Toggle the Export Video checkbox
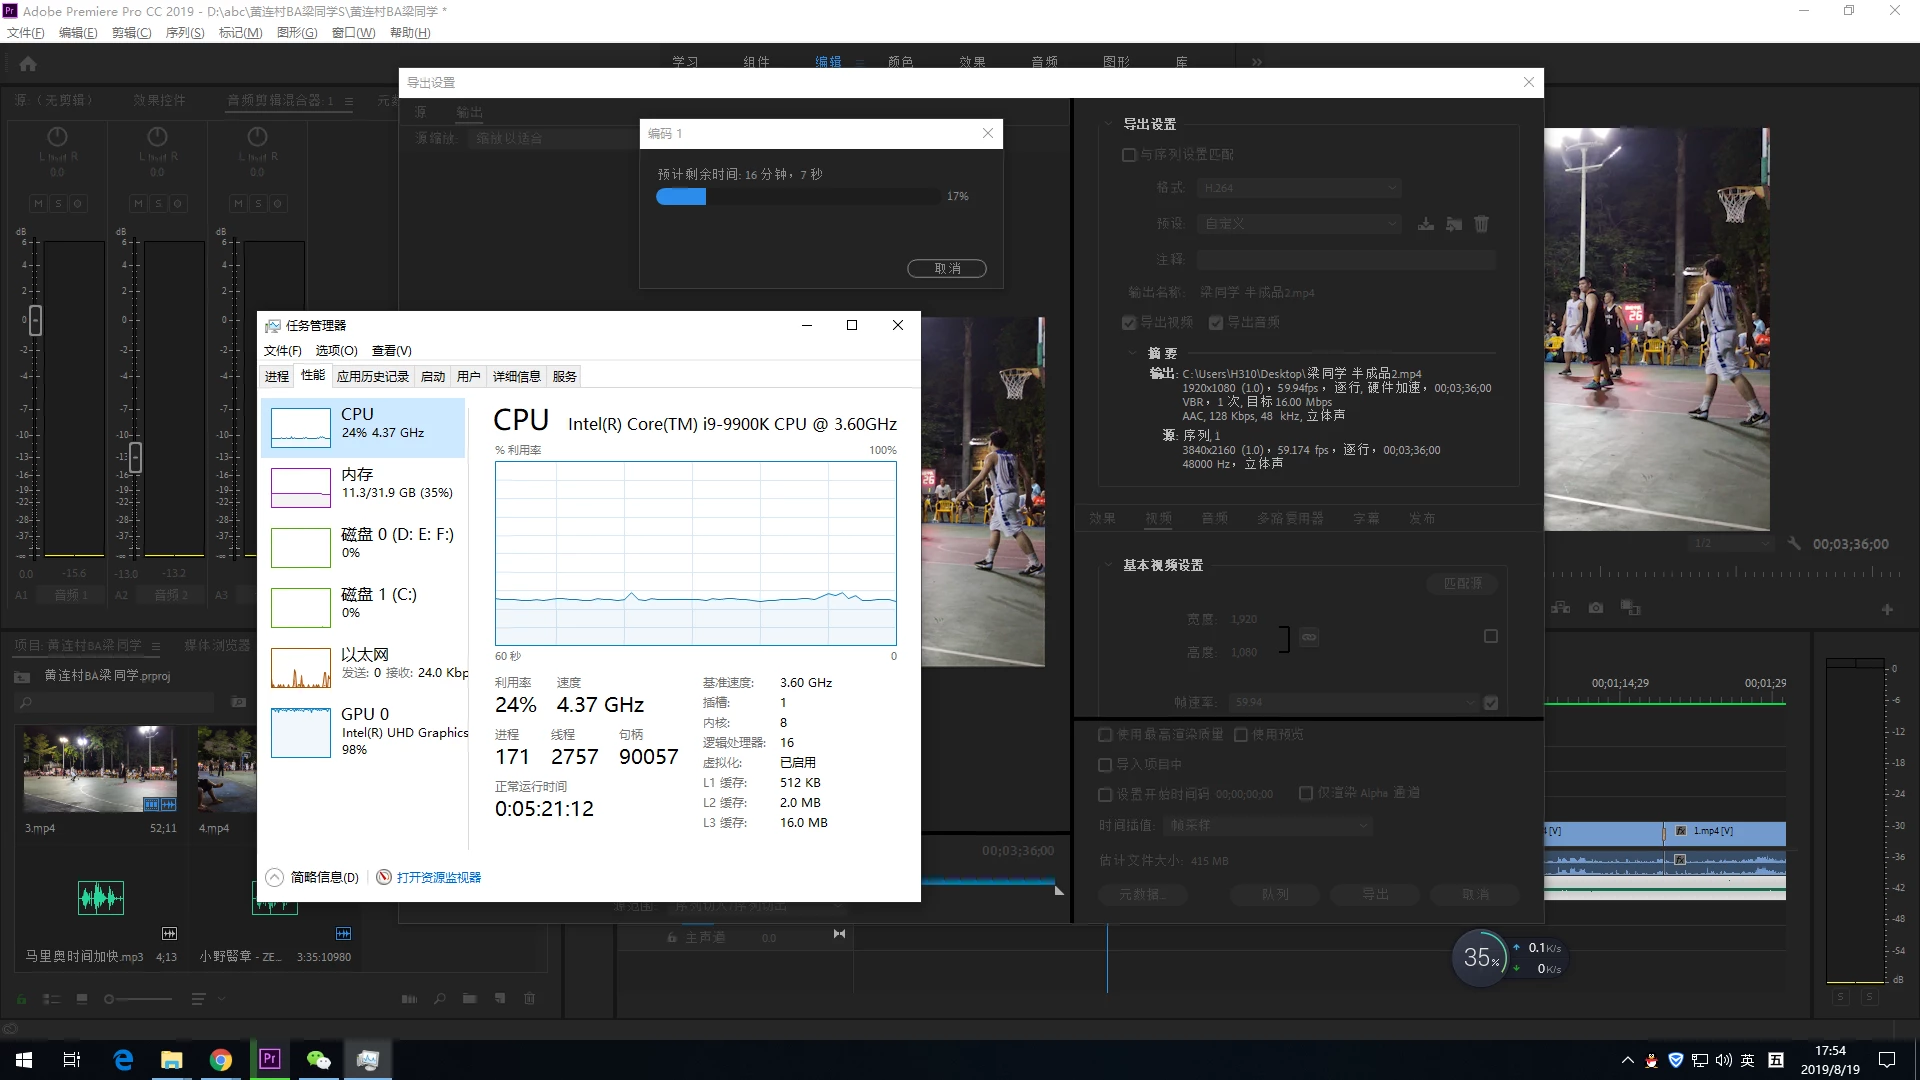1920x1080 pixels. pyautogui.click(x=1129, y=322)
